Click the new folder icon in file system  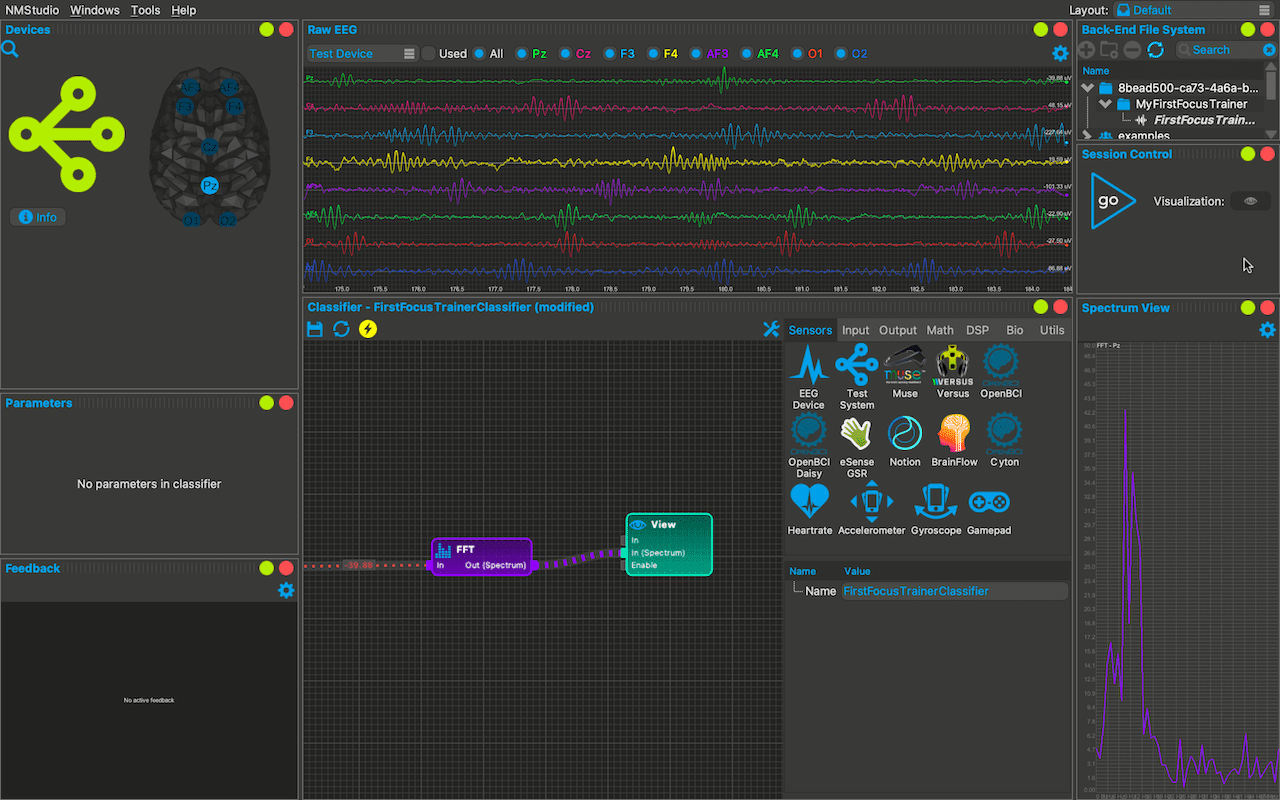pyautogui.click(x=1109, y=49)
